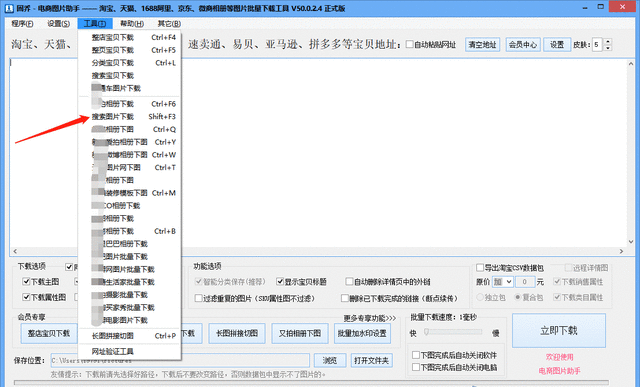
Task: Decrease the 皮肤 number with the down arrow
Action: [x=608, y=48]
